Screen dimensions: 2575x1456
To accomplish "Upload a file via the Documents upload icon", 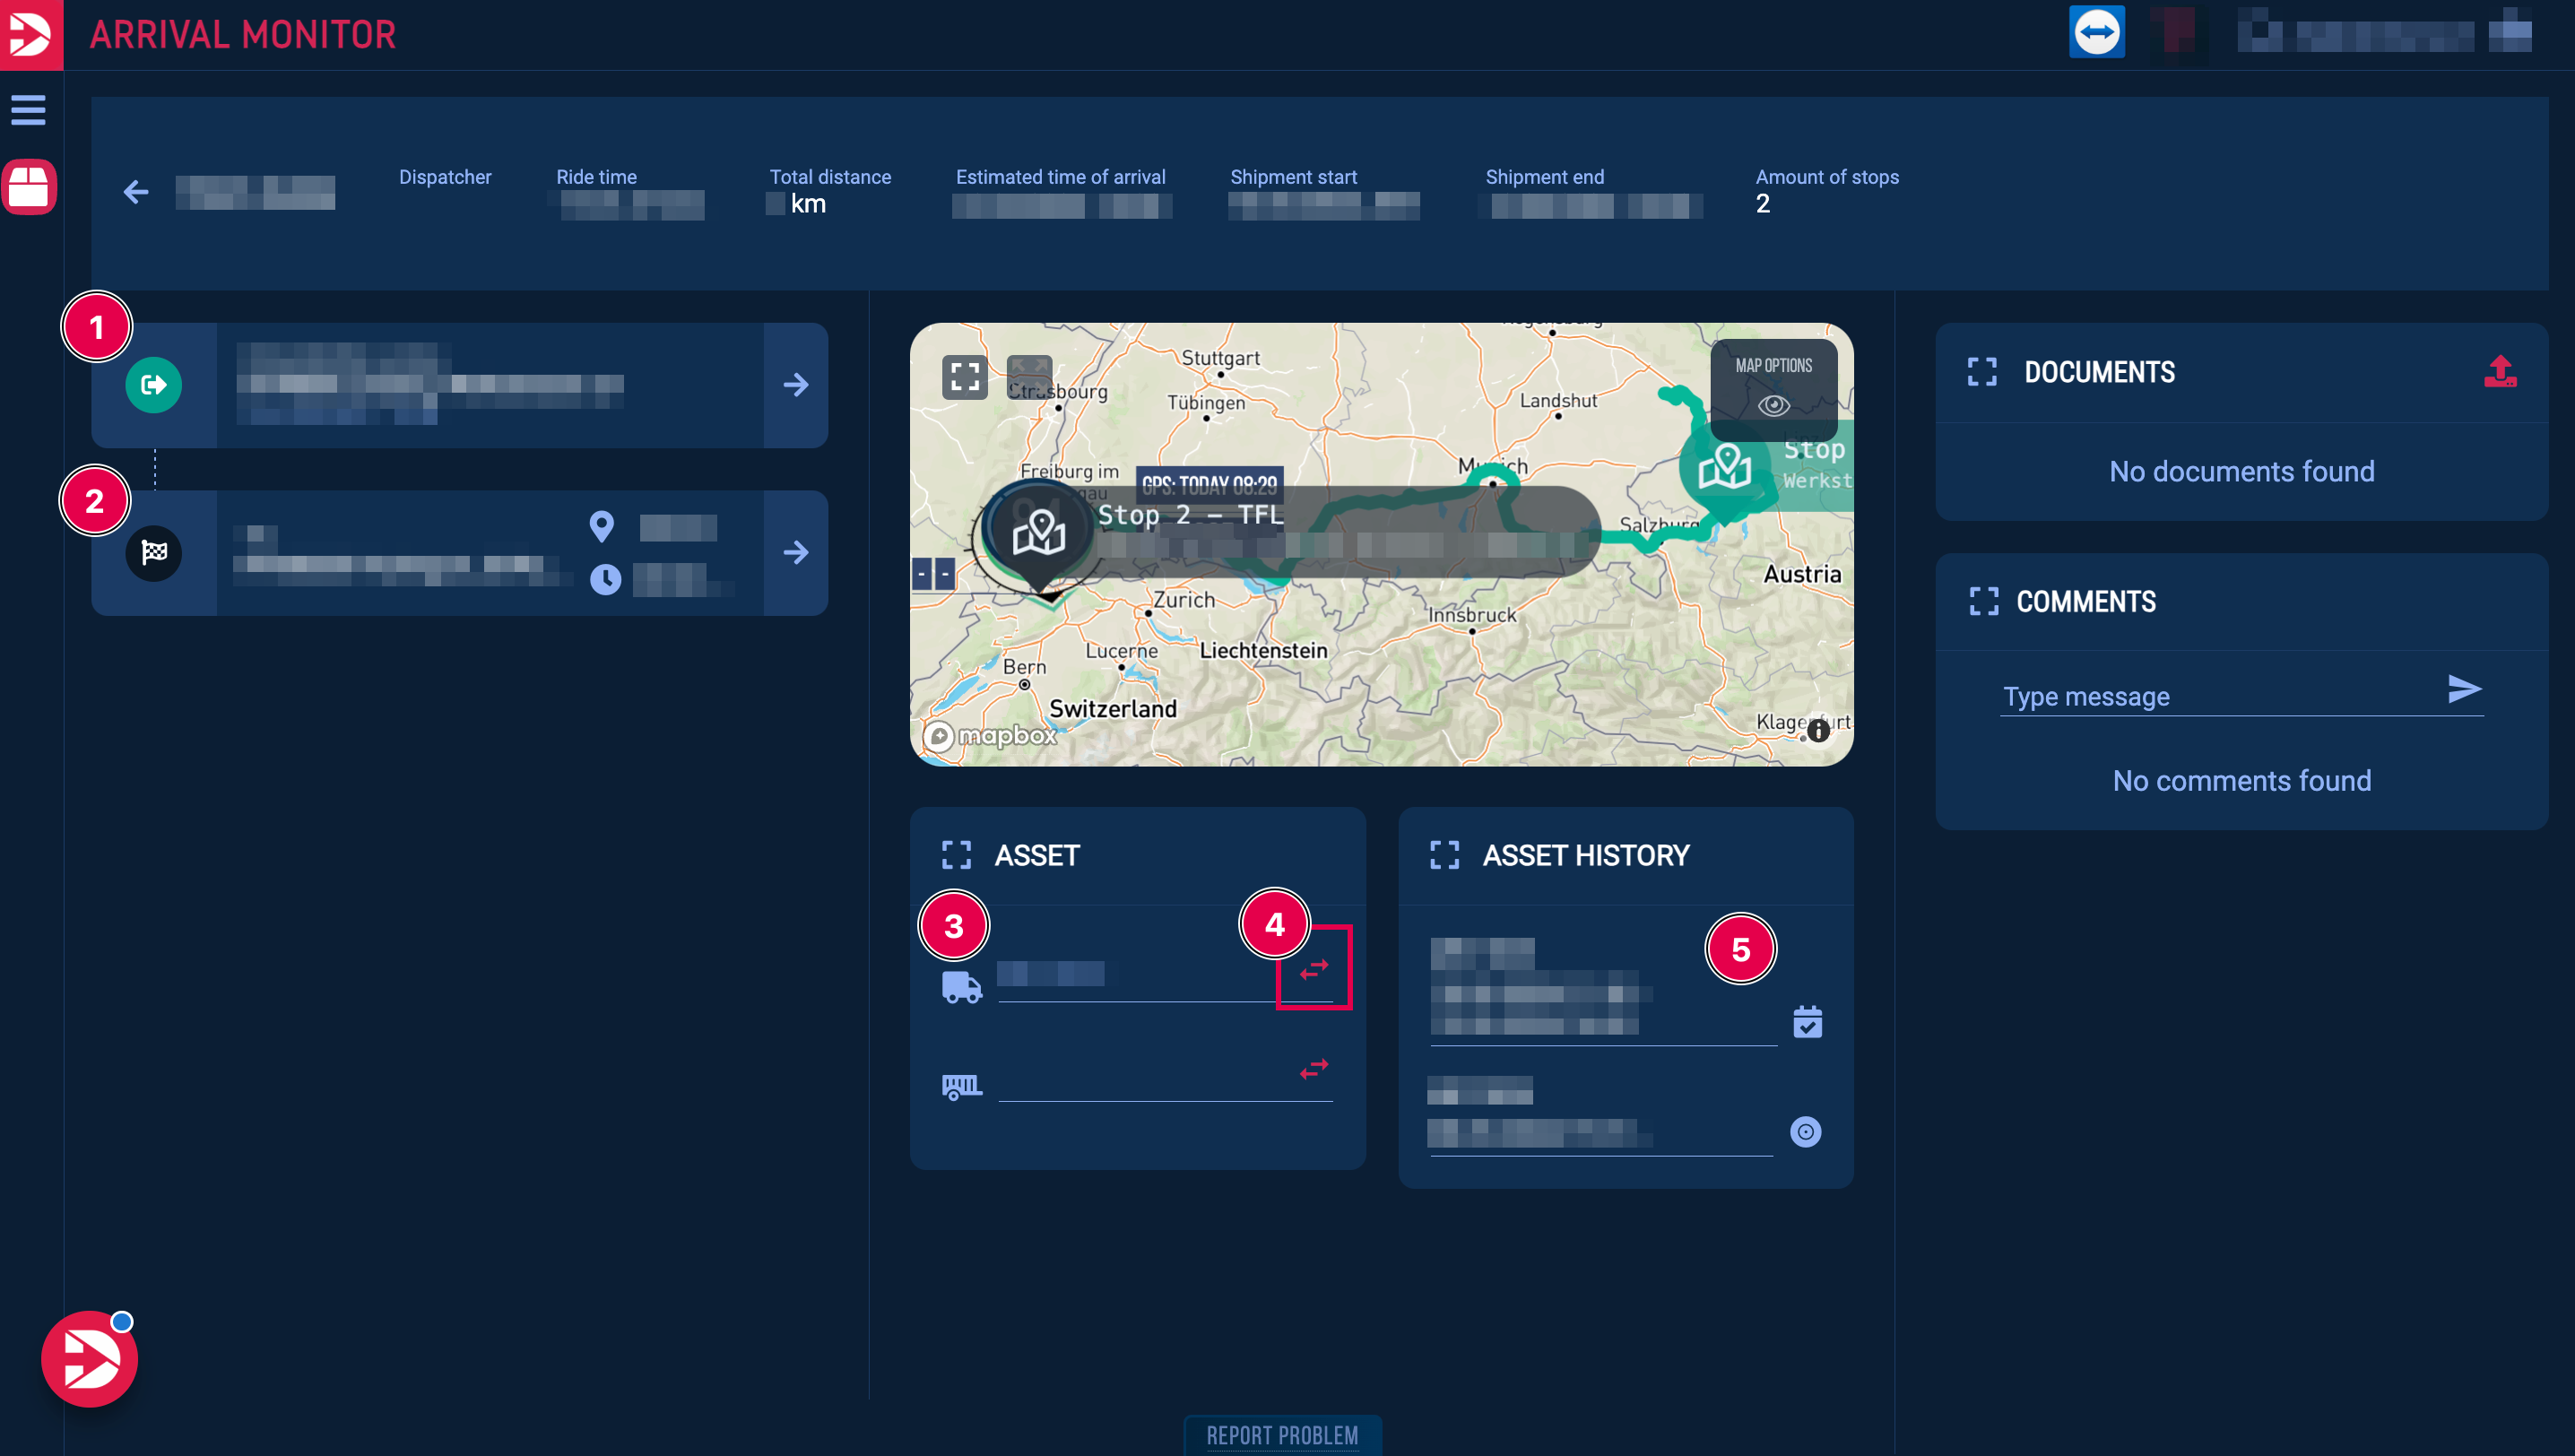I will (x=2501, y=371).
